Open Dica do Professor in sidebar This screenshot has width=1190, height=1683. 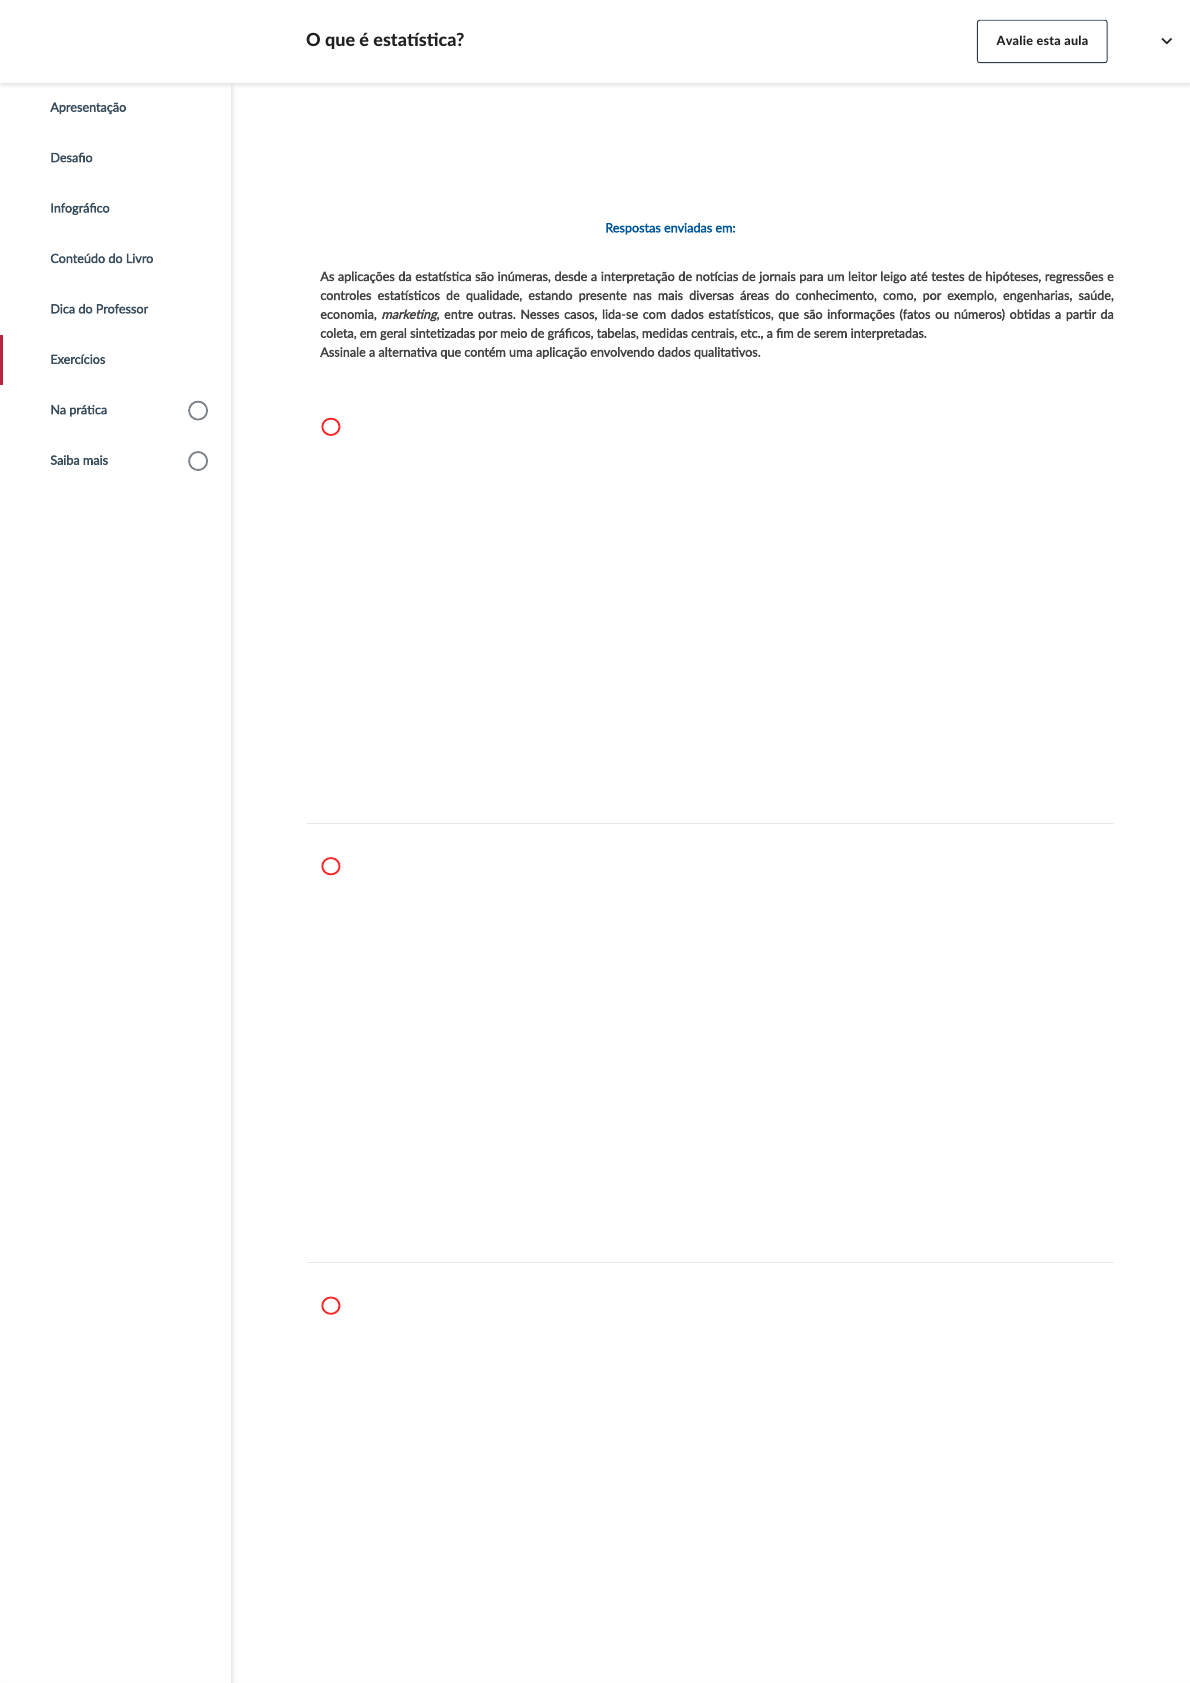click(x=99, y=309)
